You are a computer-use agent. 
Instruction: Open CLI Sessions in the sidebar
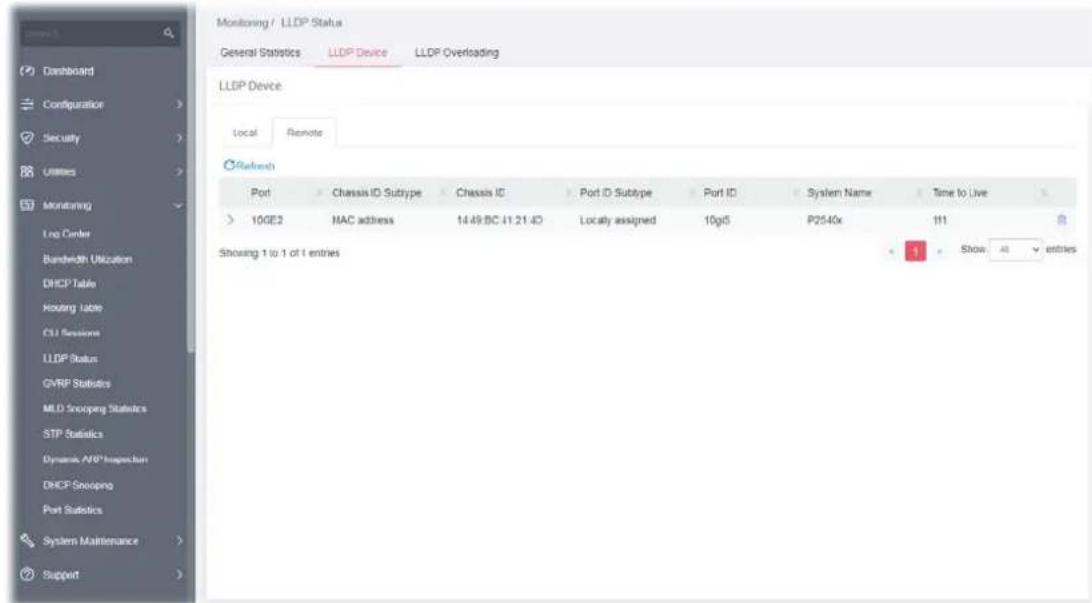[x=71, y=334]
